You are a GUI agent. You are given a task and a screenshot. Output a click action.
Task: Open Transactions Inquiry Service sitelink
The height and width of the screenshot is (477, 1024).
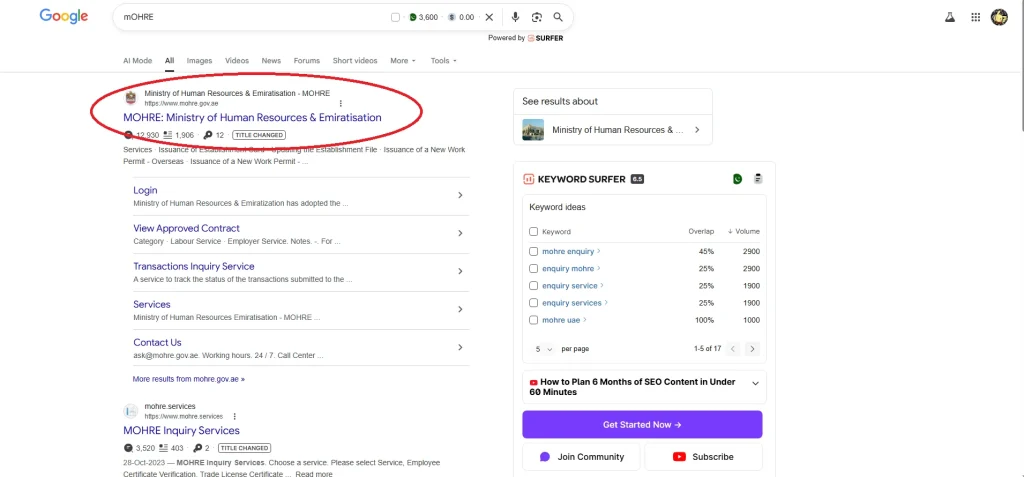click(x=194, y=266)
